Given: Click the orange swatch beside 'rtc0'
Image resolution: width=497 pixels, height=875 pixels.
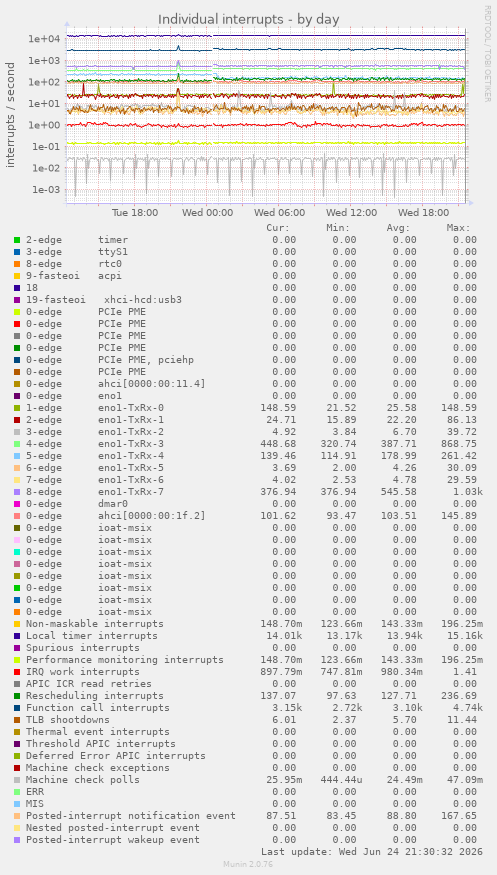Looking at the screenshot, I should (x=17, y=264).
